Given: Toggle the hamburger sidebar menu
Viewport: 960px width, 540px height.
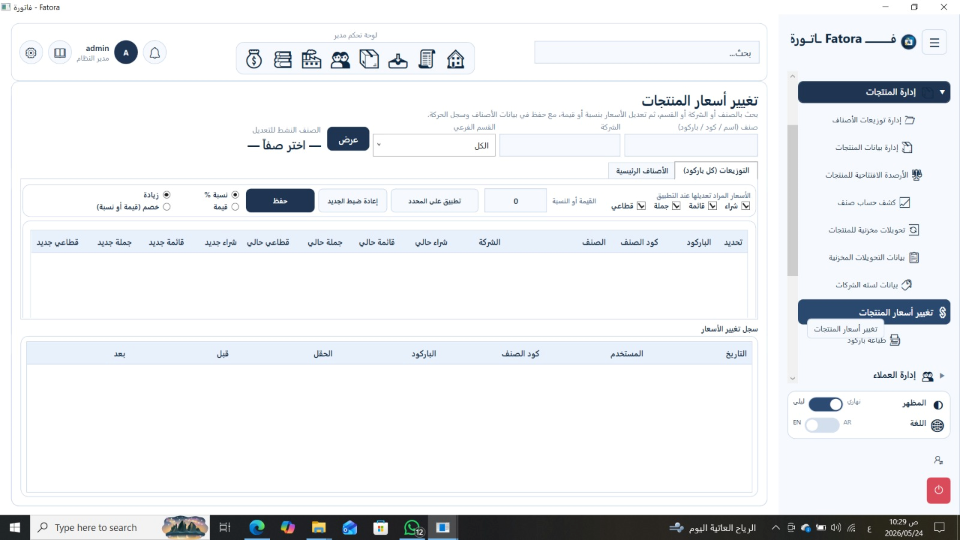Looking at the screenshot, I should [934, 42].
